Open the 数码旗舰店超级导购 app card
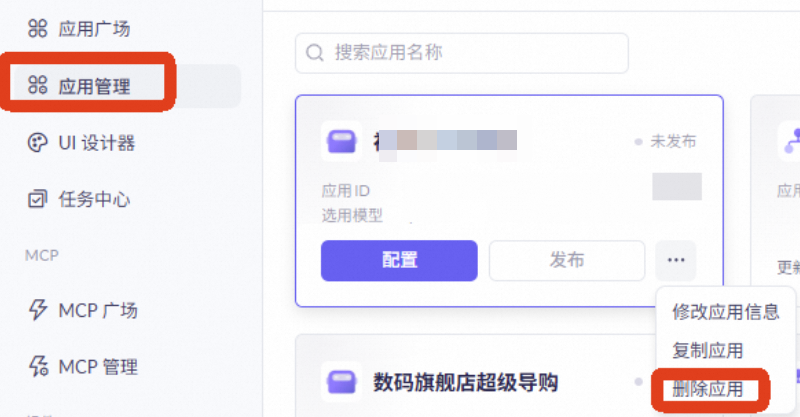The height and width of the screenshot is (417, 800). tap(465, 382)
